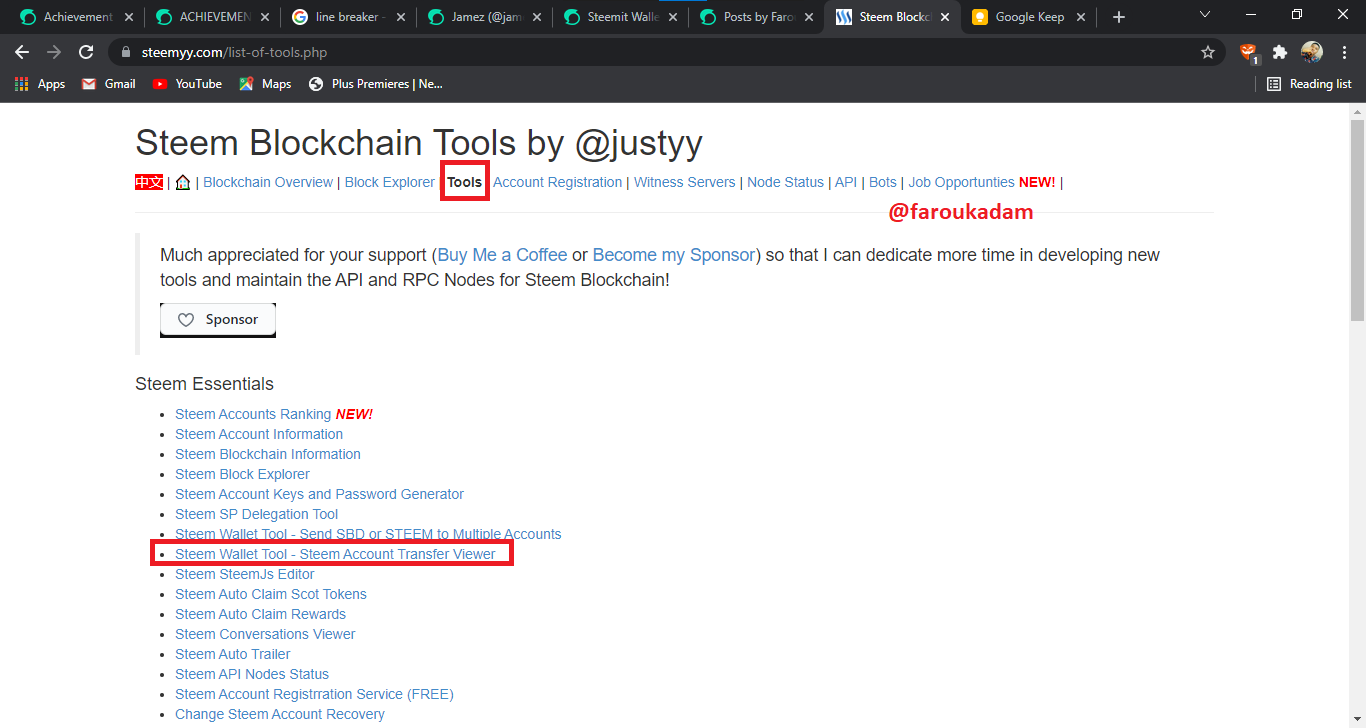
Task: Switch language with the 中文 link
Action: coord(149,182)
